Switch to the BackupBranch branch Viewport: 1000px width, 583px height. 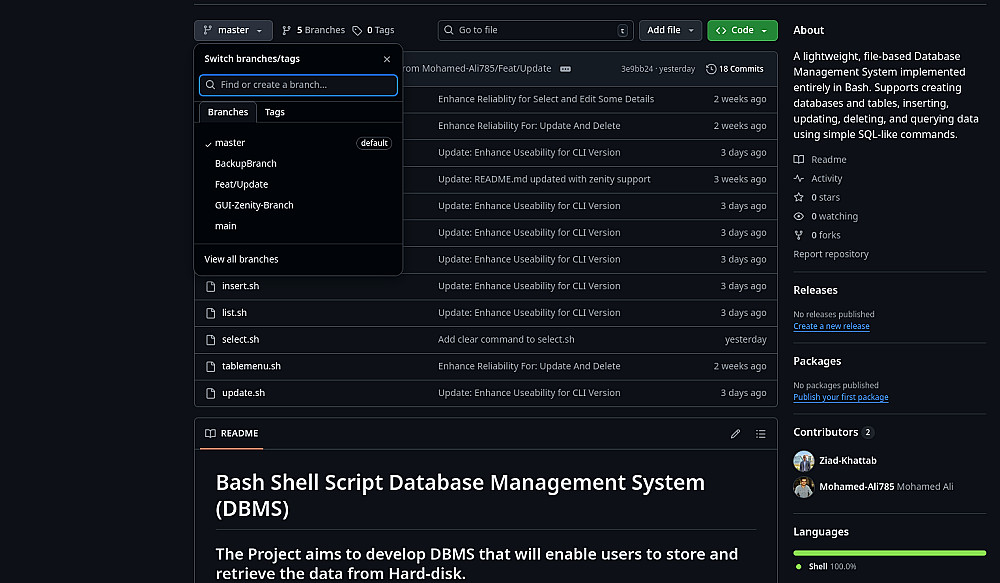point(246,164)
